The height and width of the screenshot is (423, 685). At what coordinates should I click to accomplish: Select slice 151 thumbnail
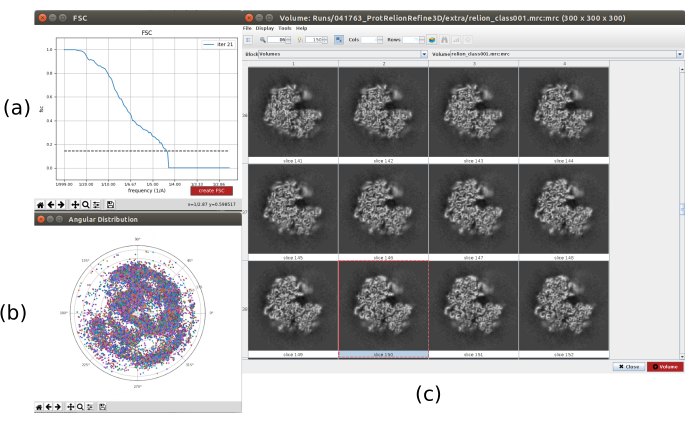[x=474, y=306]
